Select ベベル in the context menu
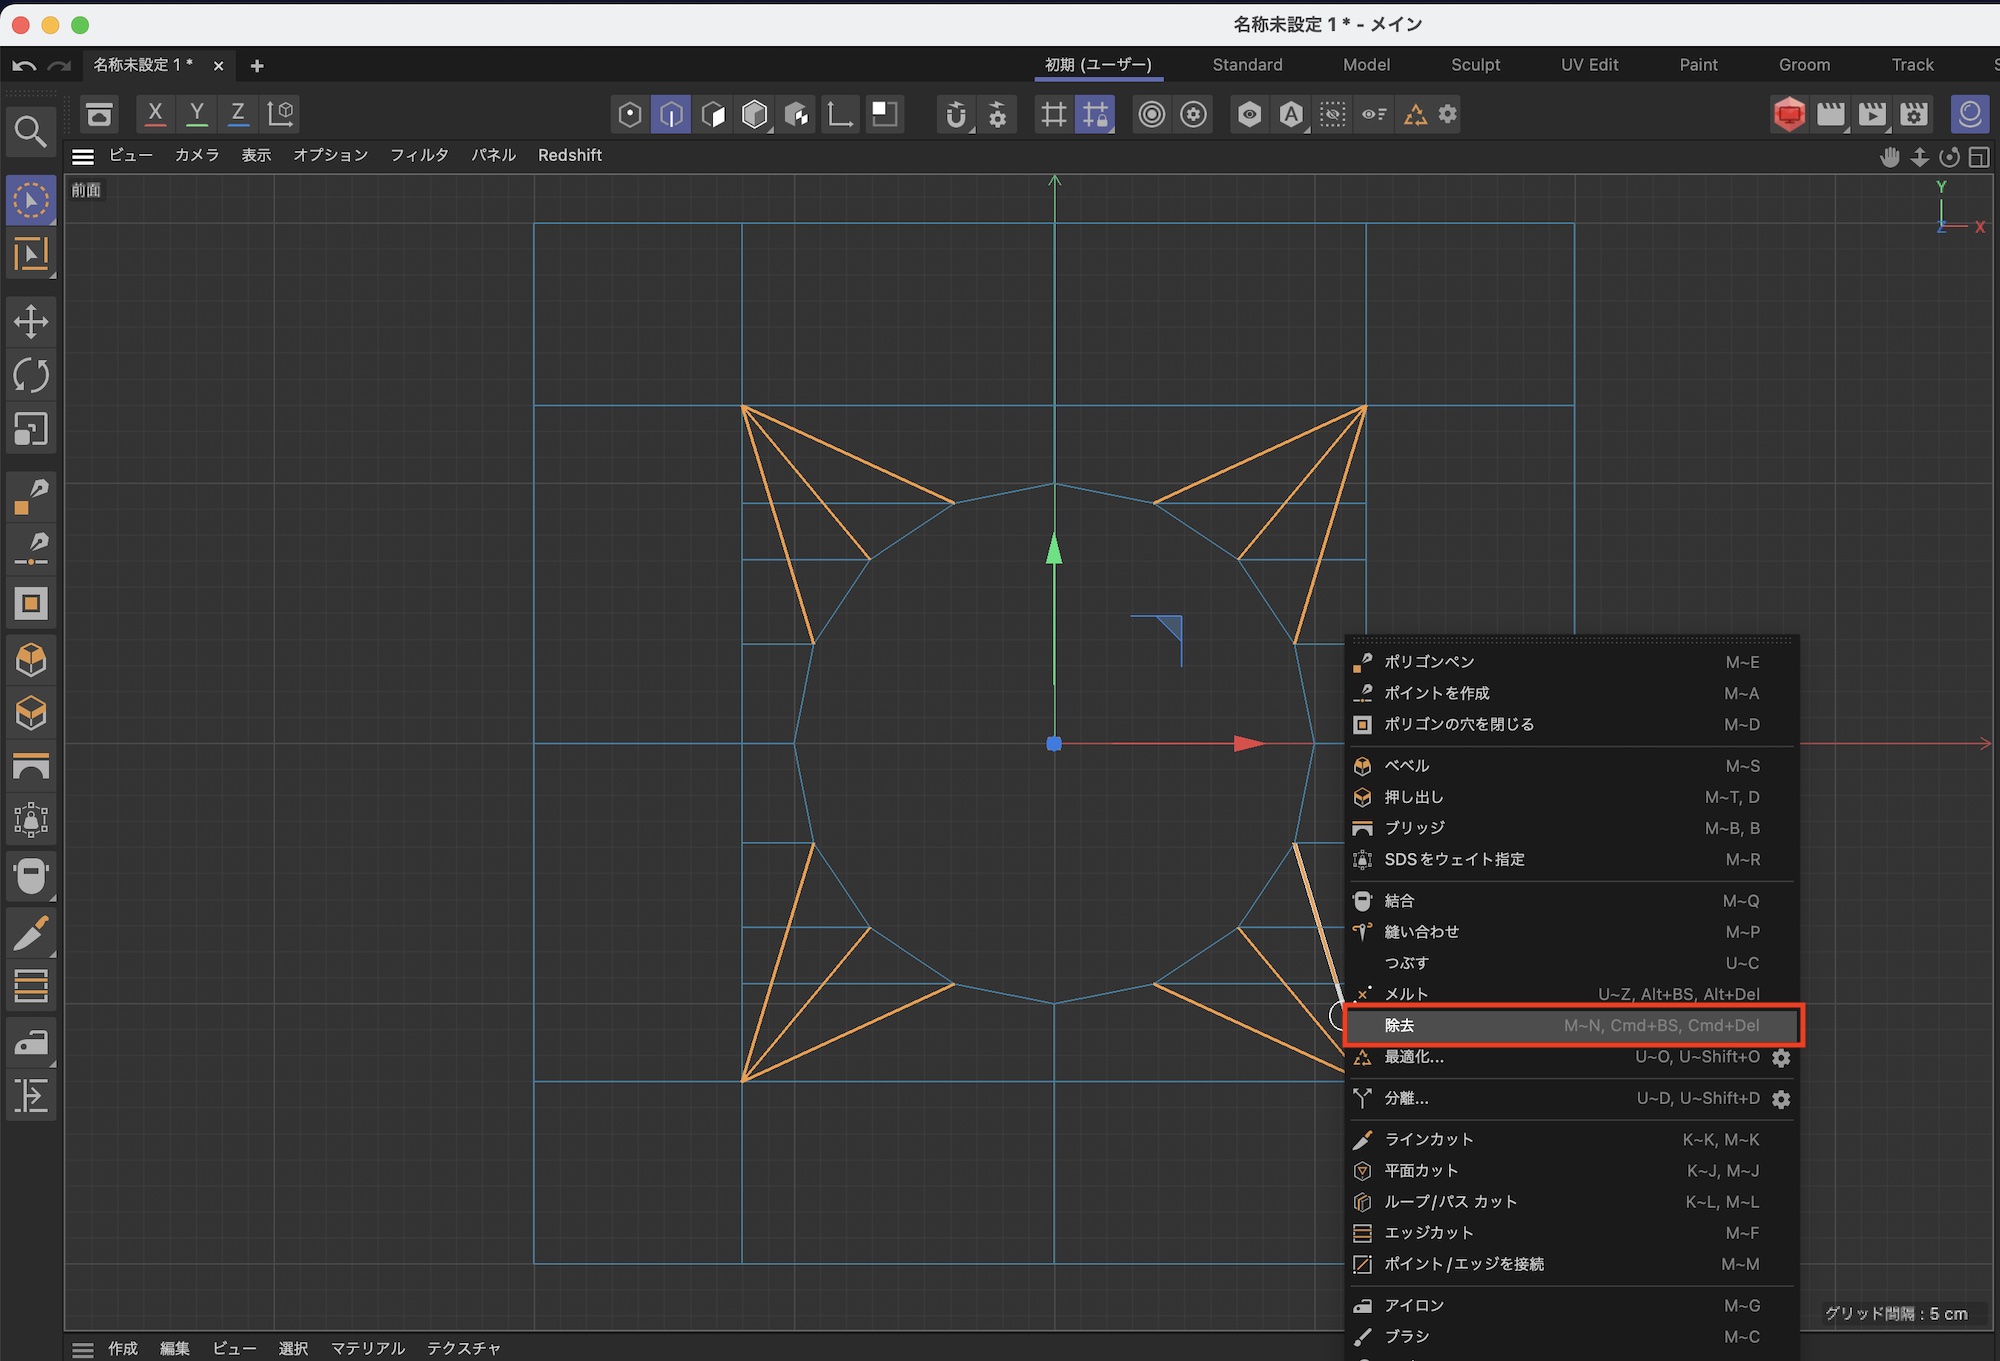The width and height of the screenshot is (2000, 1361). [1407, 766]
